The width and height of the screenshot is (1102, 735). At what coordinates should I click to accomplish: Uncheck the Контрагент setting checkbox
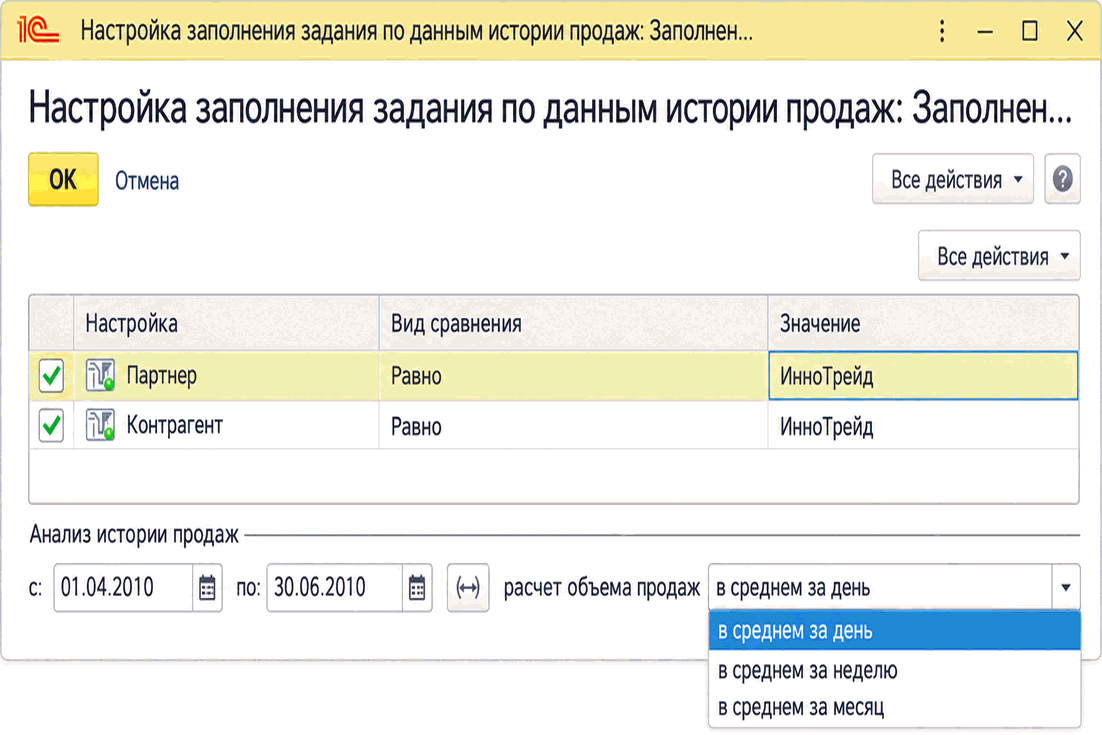[x=51, y=426]
